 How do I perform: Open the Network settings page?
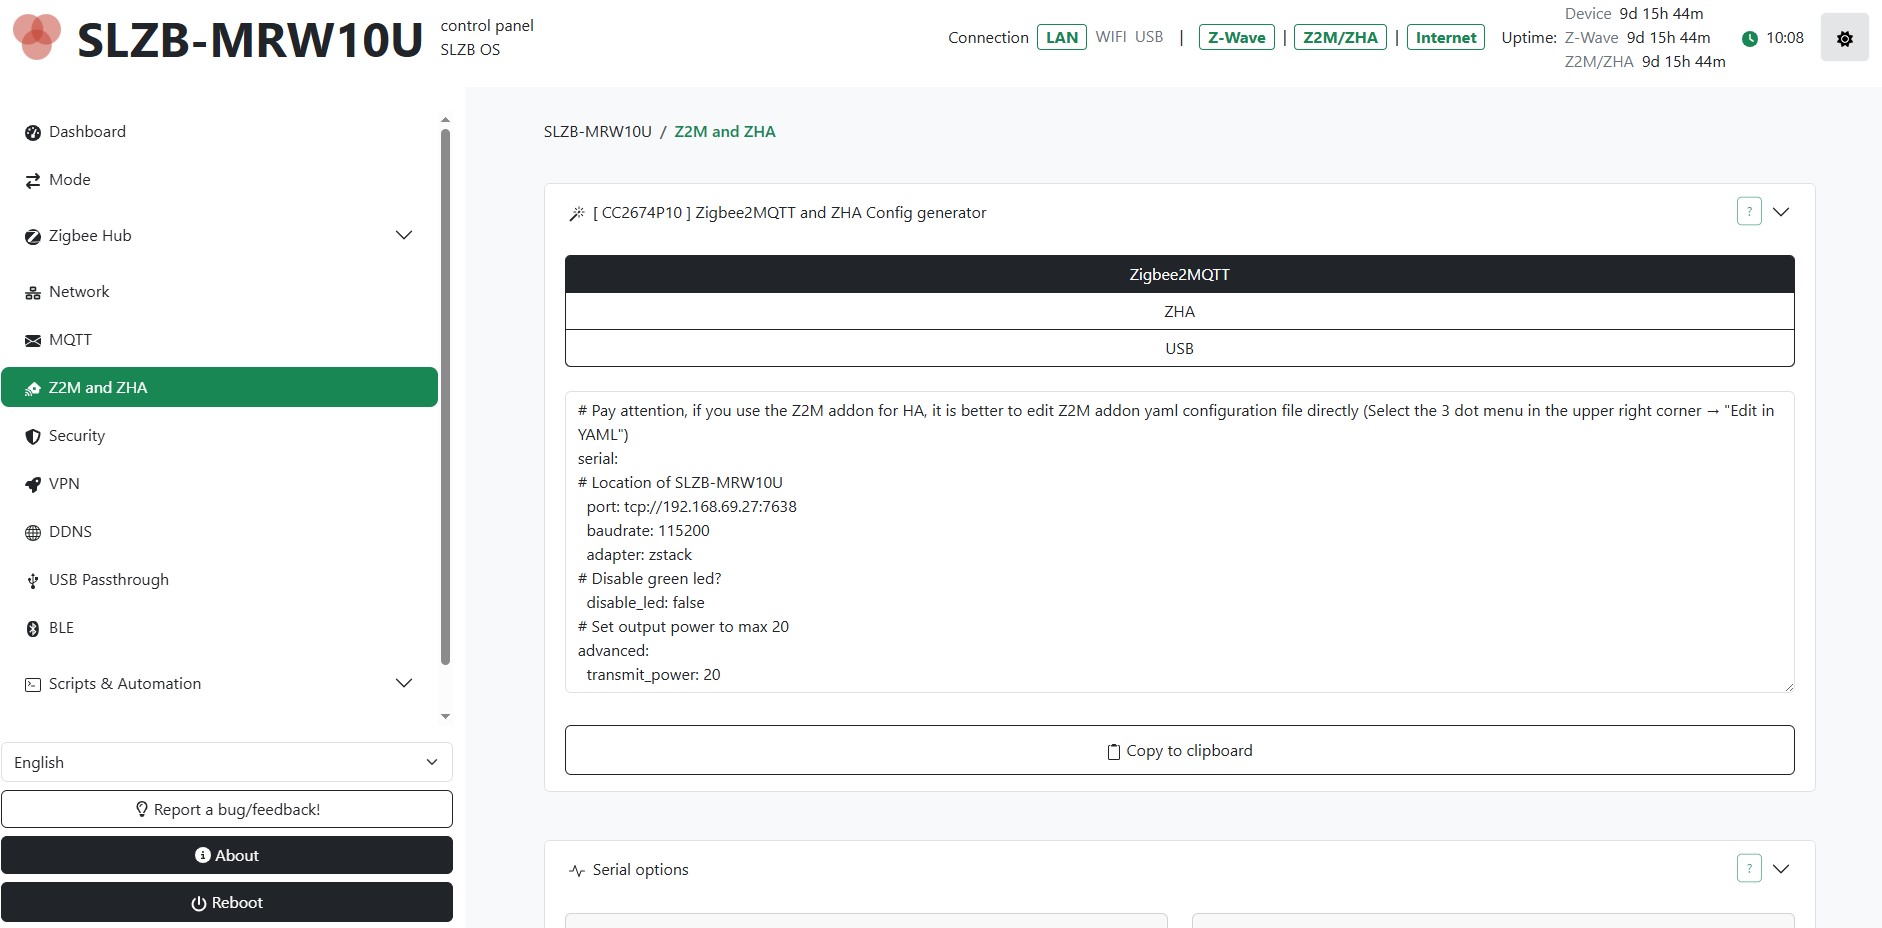[219, 292]
